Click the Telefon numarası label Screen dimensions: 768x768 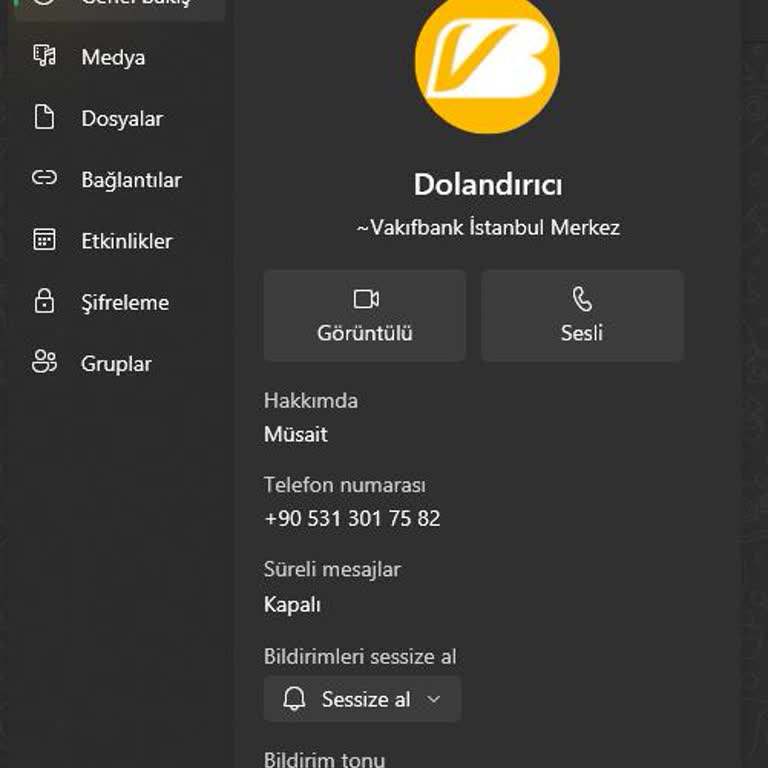click(x=345, y=485)
